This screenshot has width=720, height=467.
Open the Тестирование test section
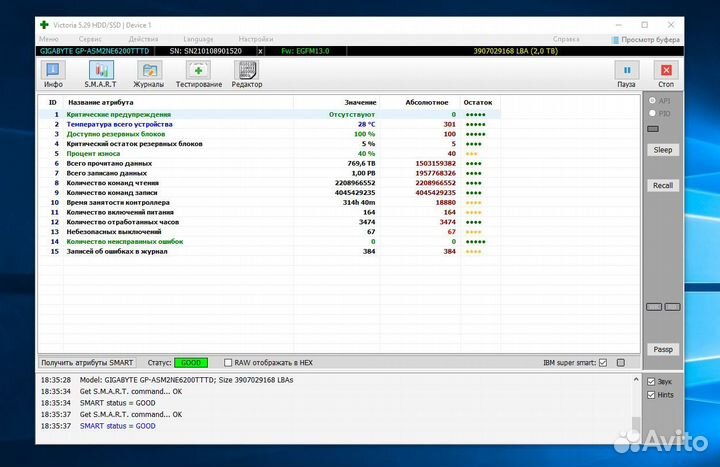point(199,74)
